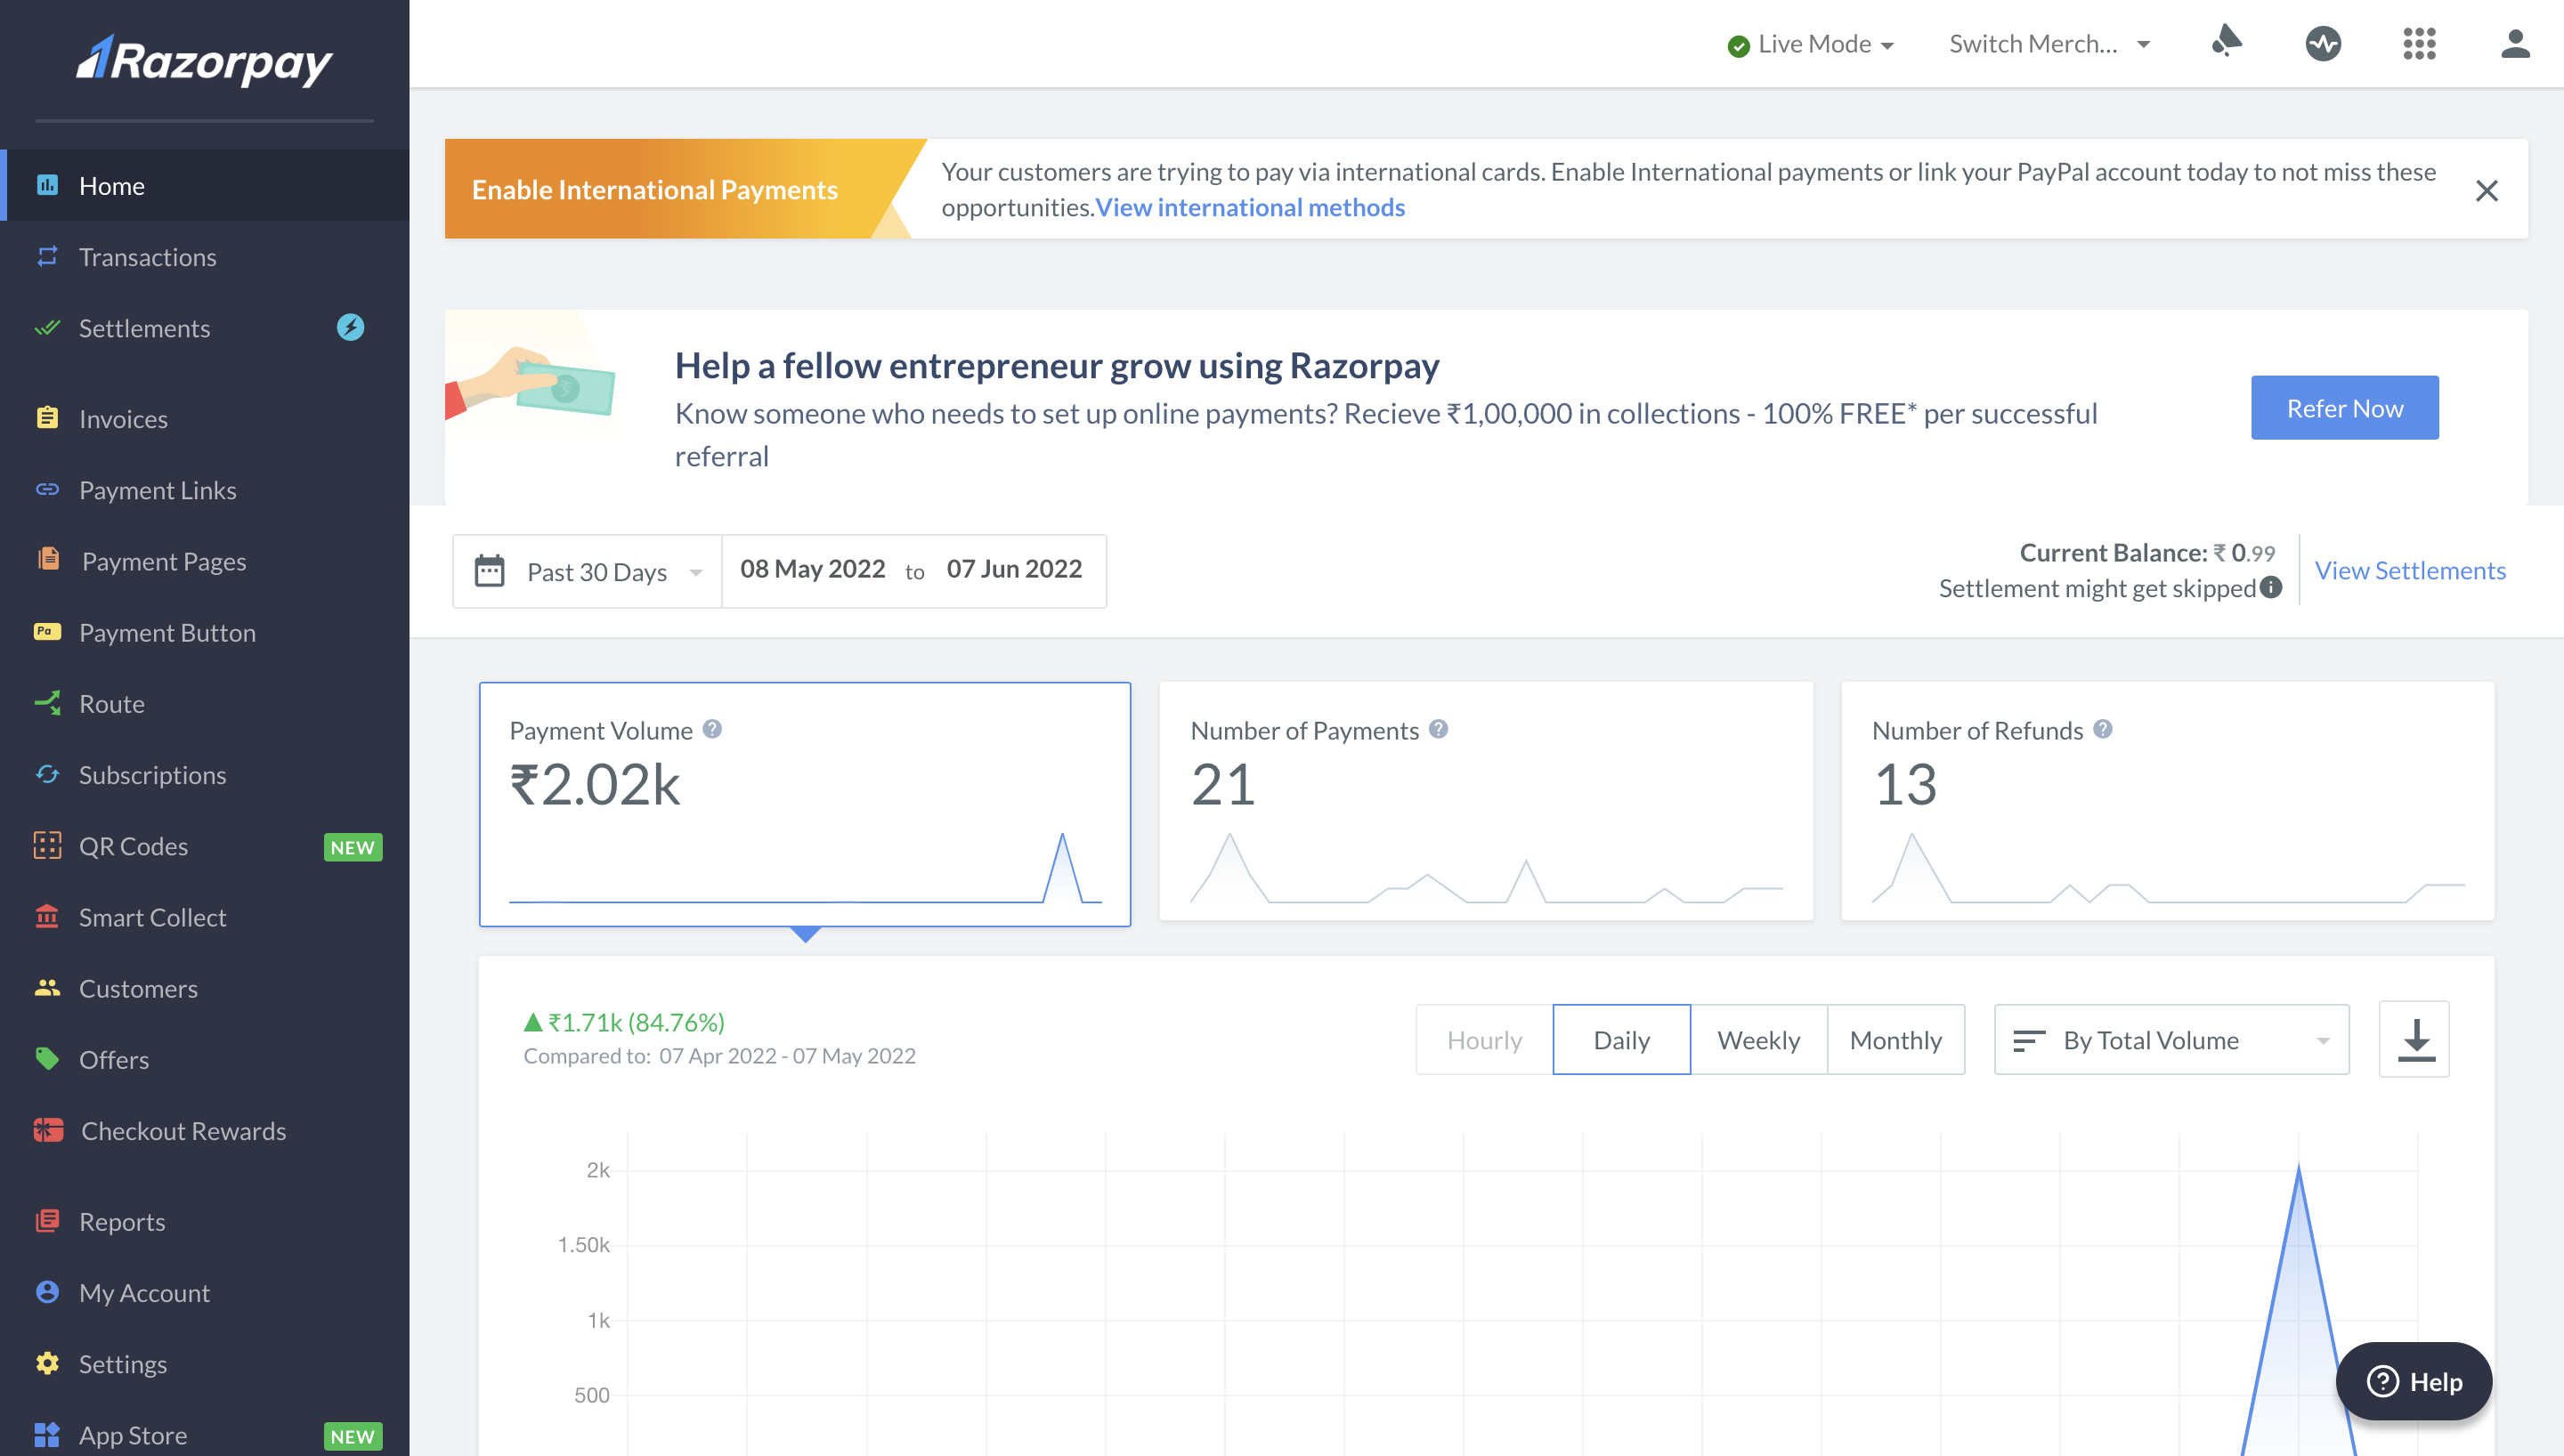The width and height of the screenshot is (2564, 1456).
Task: Click the App Store blocks icon
Action: tap(47, 1434)
